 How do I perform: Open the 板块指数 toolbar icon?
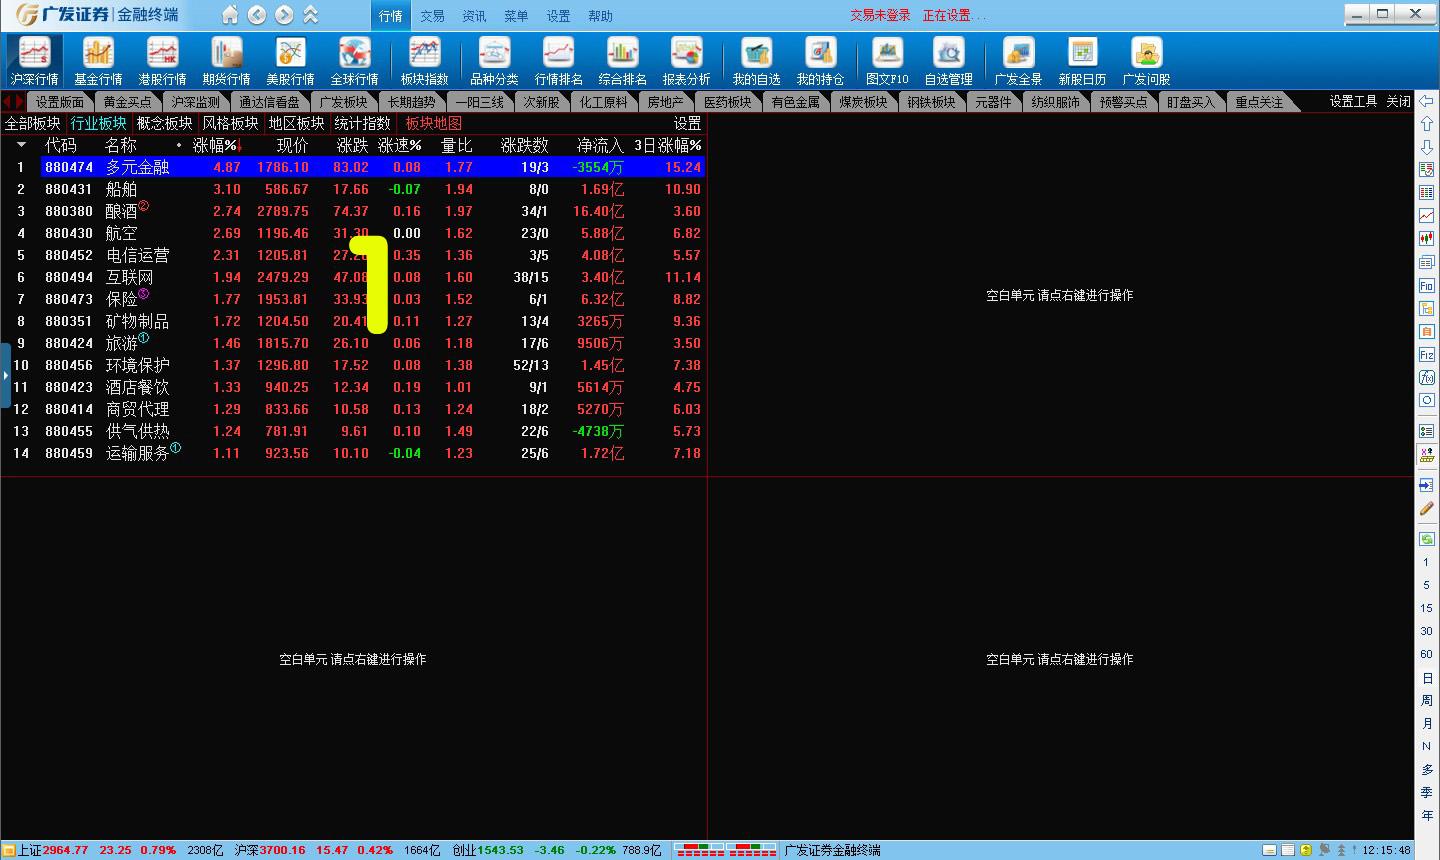pos(424,61)
